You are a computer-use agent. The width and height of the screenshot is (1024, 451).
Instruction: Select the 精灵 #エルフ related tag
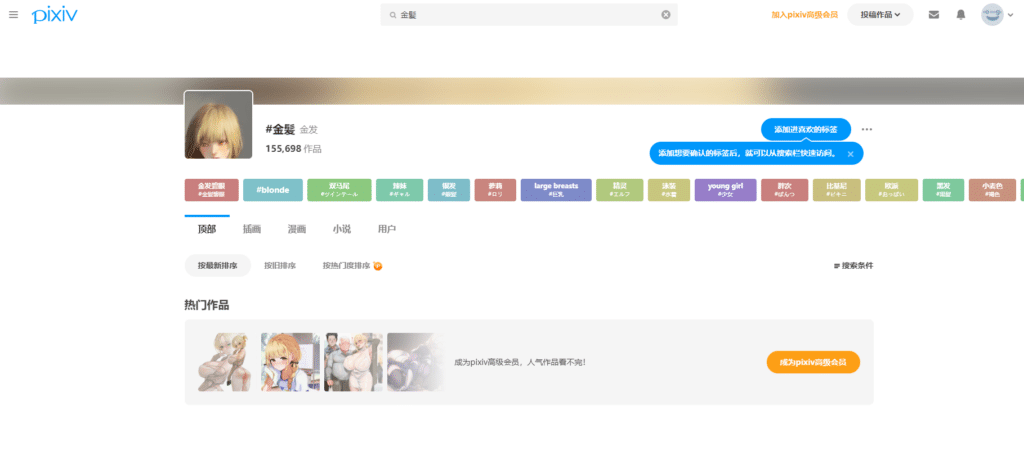pos(620,190)
